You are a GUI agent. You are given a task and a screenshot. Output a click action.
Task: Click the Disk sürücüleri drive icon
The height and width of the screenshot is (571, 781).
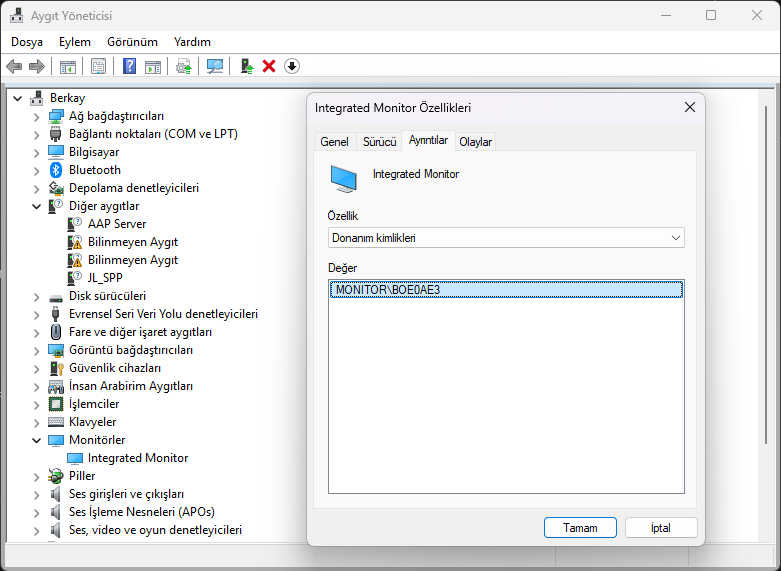tap(56, 298)
